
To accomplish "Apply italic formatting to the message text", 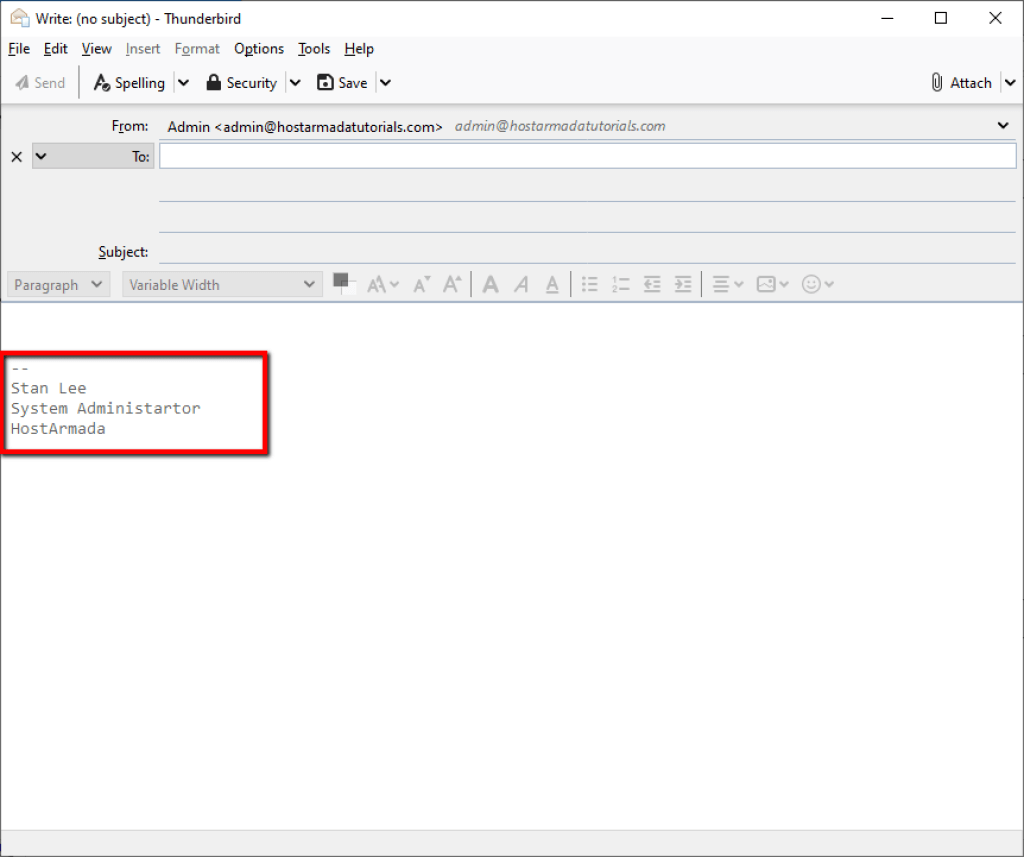I will click(x=521, y=284).
